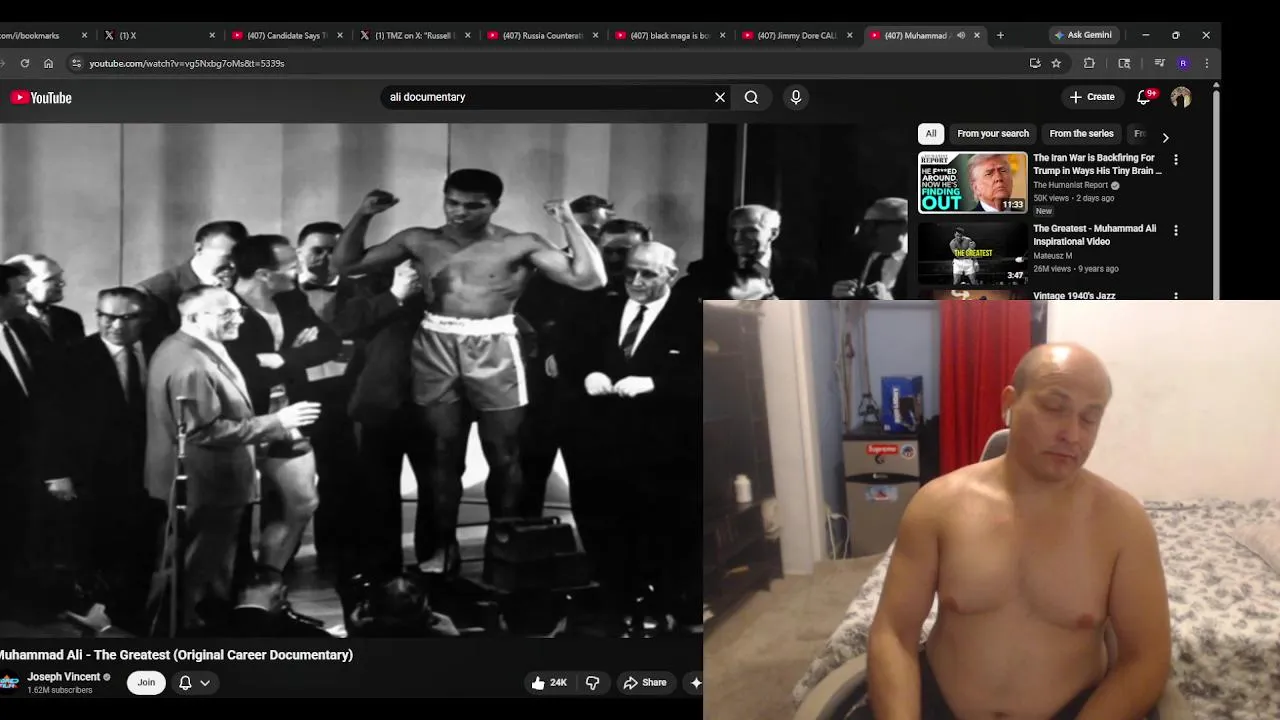The height and width of the screenshot is (720, 1280).
Task: Like the video, 24K
Action: tap(549, 683)
